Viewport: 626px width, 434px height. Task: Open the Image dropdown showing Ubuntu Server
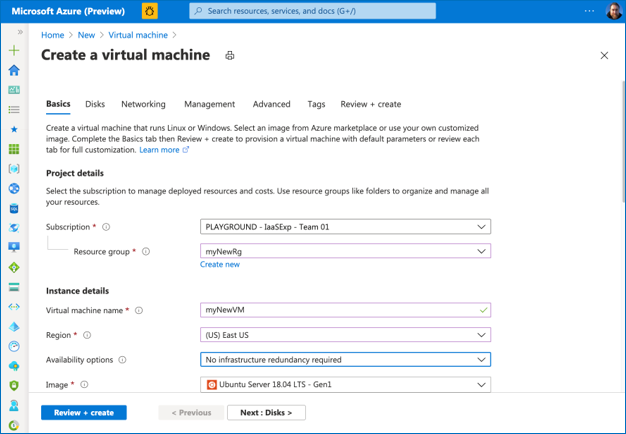click(x=345, y=384)
